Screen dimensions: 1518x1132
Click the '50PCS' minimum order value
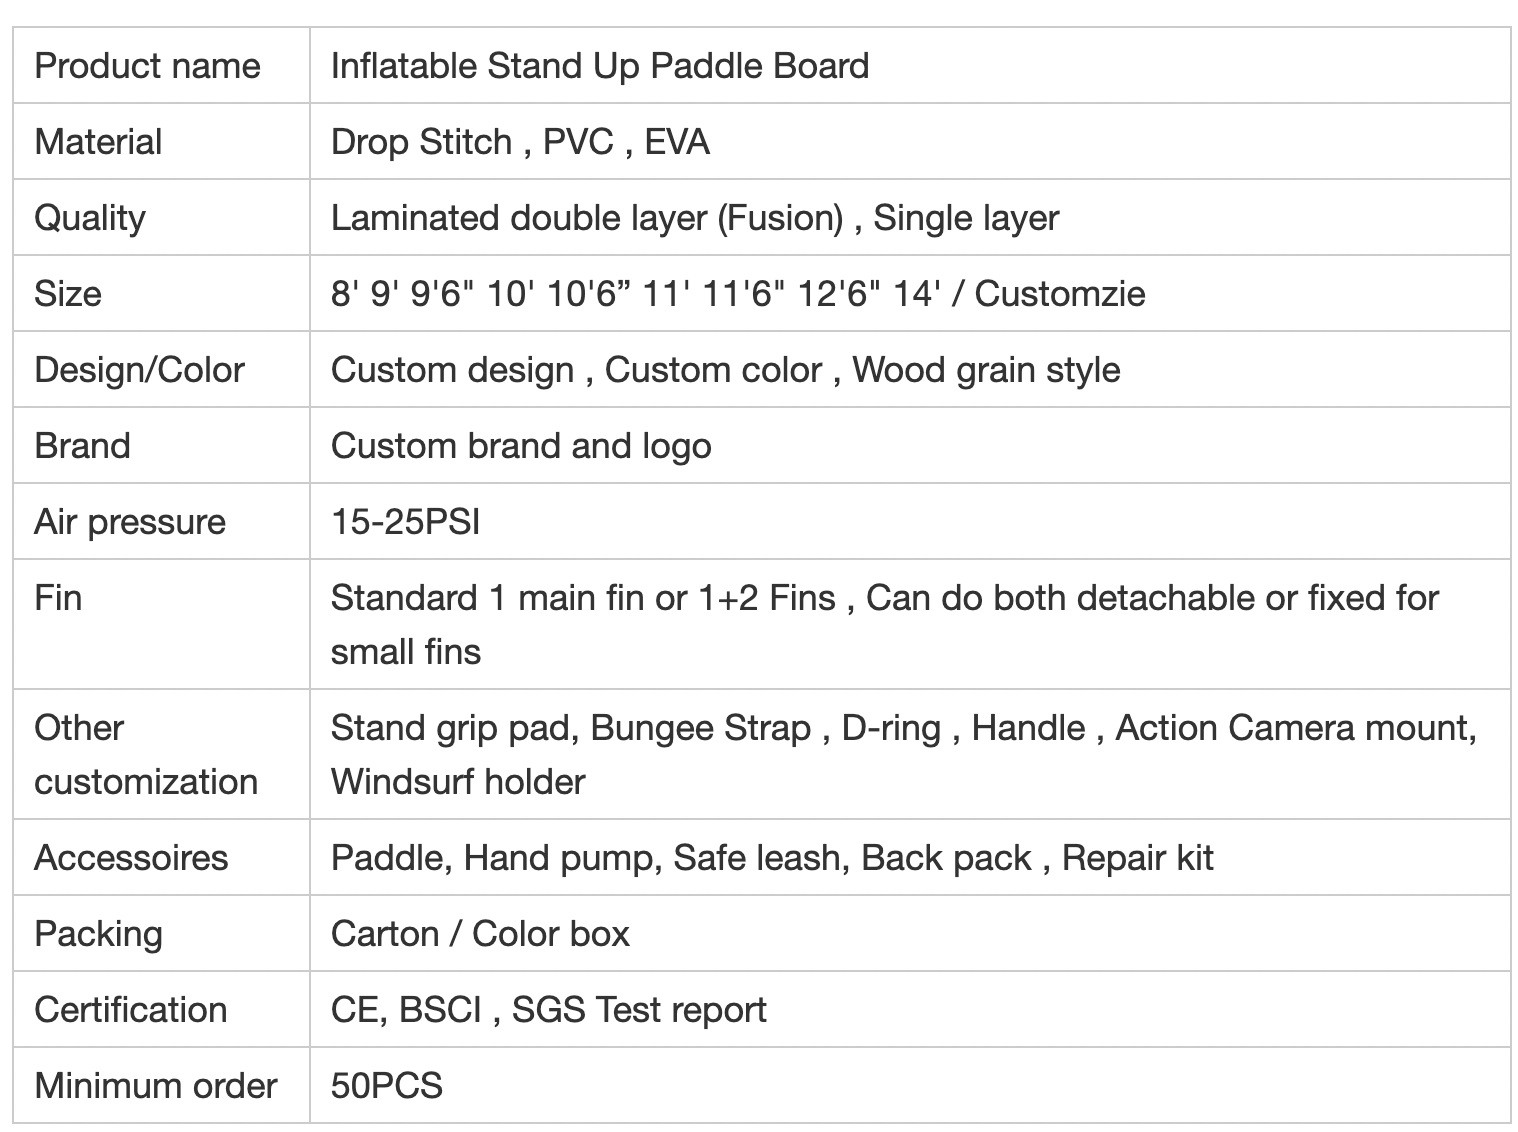pyautogui.click(x=386, y=1086)
